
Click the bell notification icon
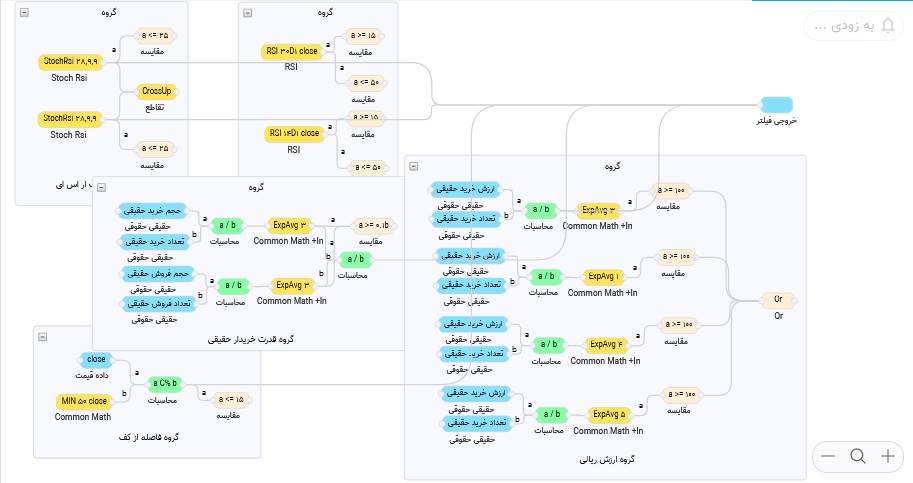(888, 26)
